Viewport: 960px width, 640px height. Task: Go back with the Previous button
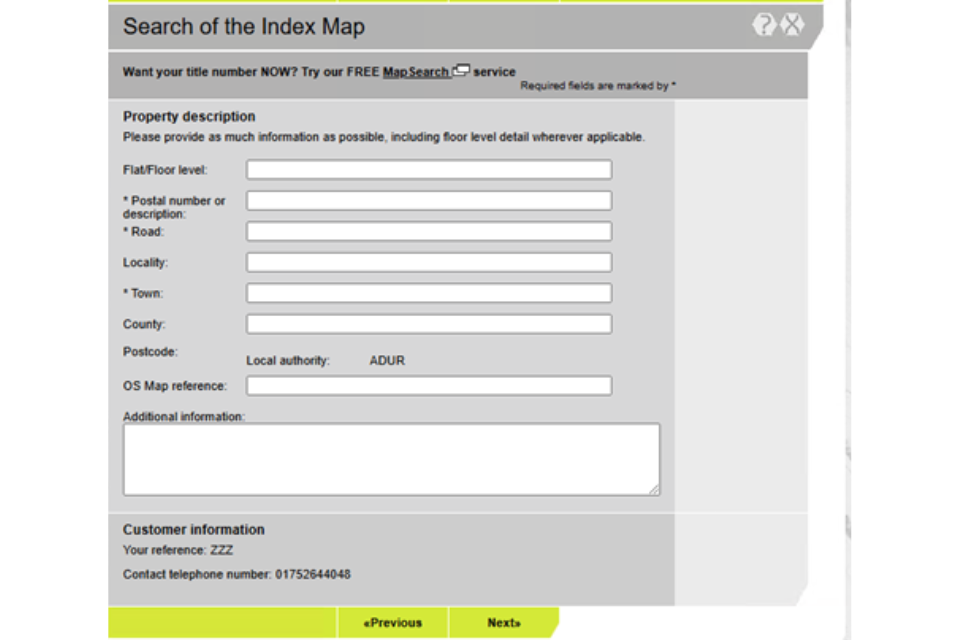click(x=392, y=623)
